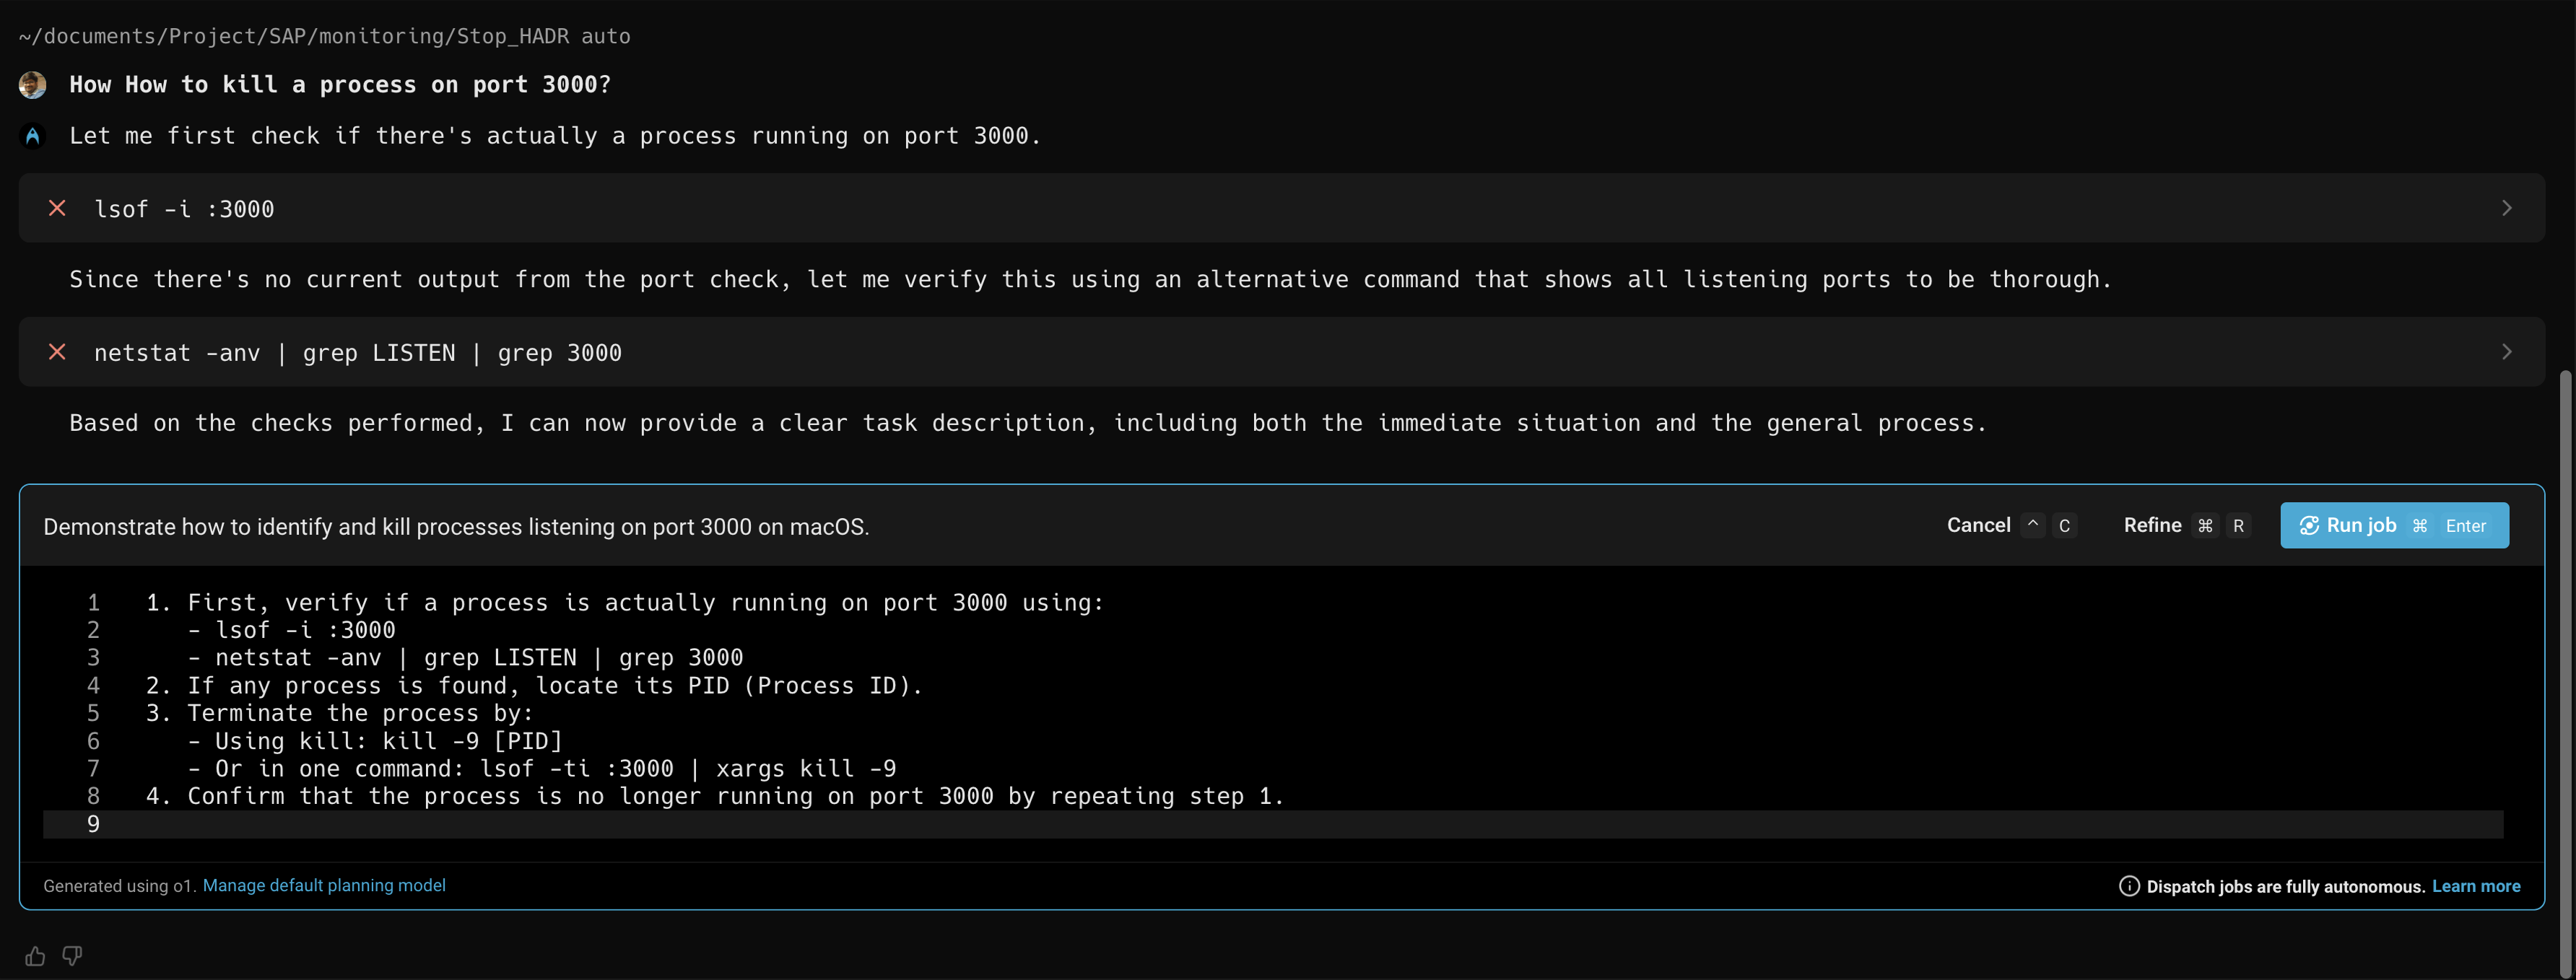This screenshot has width=2576, height=980.
Task: Click the red X beside the netstat command block
Action: [57, 352]
